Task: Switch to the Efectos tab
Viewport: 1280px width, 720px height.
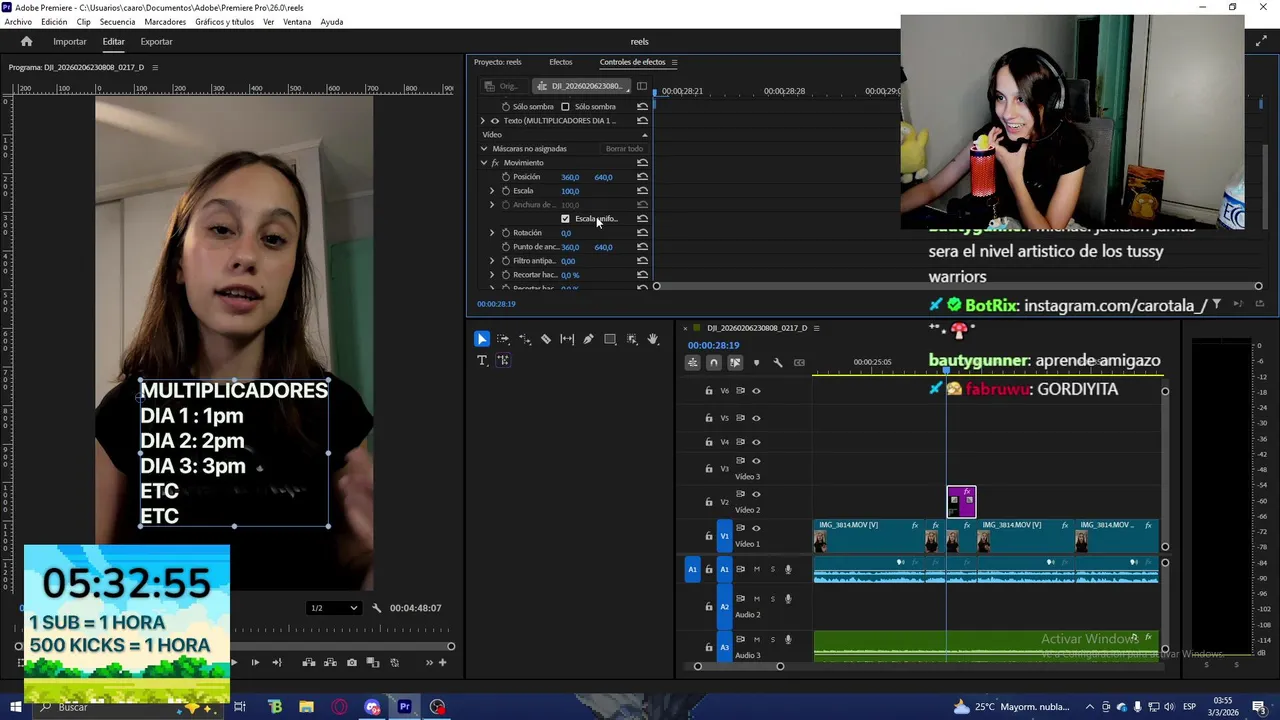Action: [x=561, y=62]
